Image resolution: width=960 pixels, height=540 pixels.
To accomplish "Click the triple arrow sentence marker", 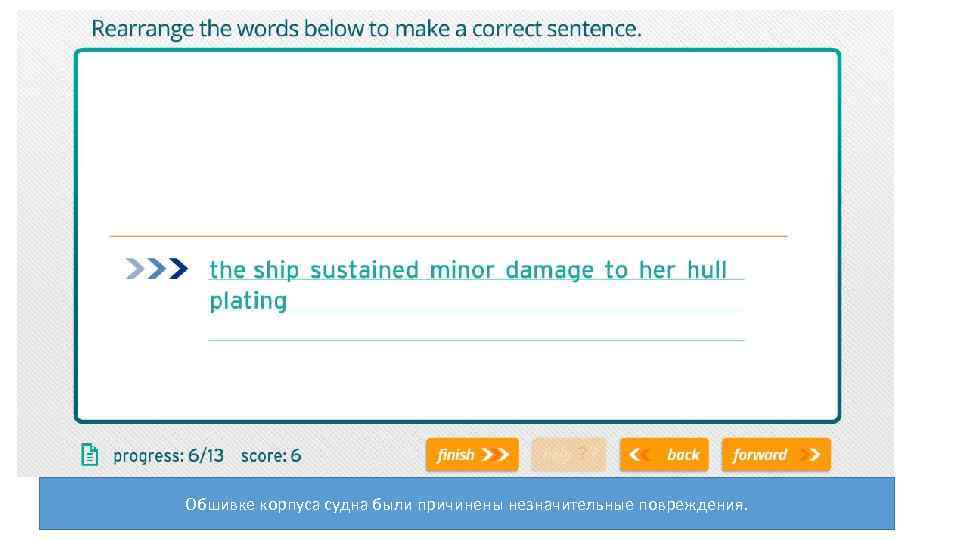I will [x=156, y=268].
